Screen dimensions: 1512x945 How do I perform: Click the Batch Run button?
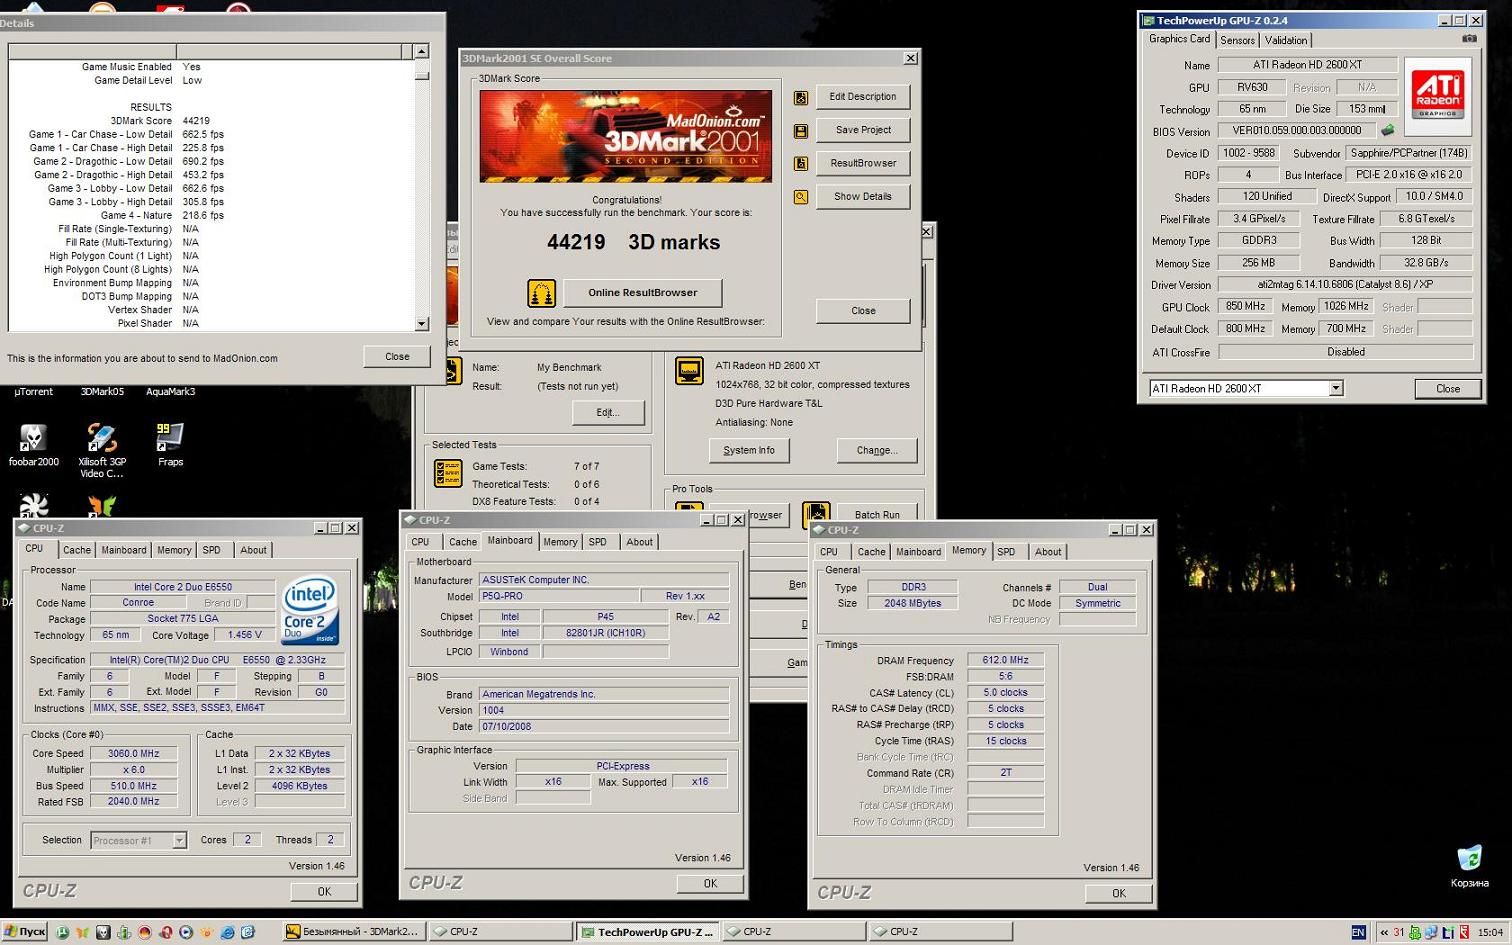coord(877,514)
